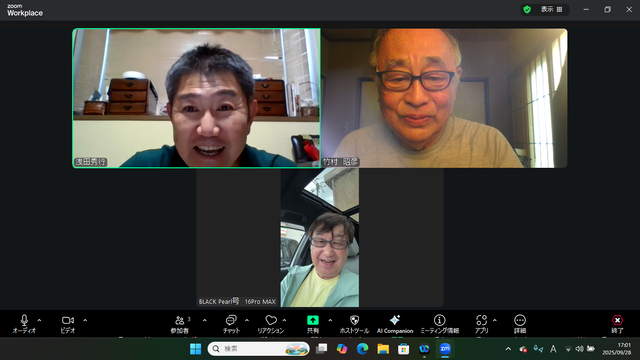Click the taskbar search box
640x360 pixels.
click(x=258, y=349)
